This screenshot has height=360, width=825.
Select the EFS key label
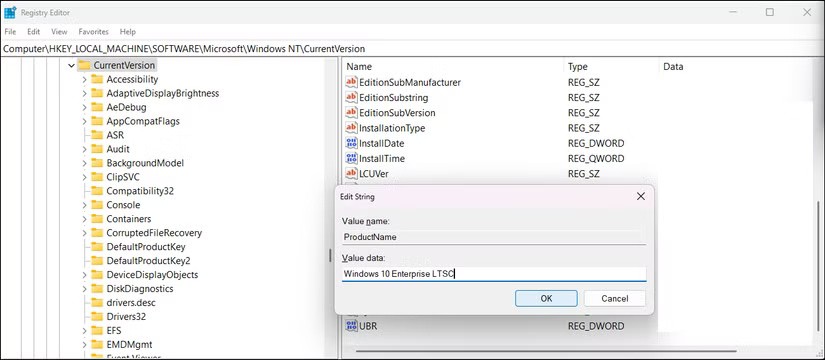(114, 331)
